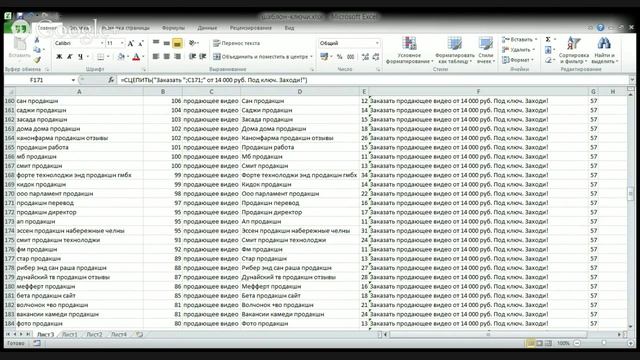This screenshot has height=360, width=640.
Task: Click Insert cells (Вставить) in Cells group
Action: pos(520,40)
